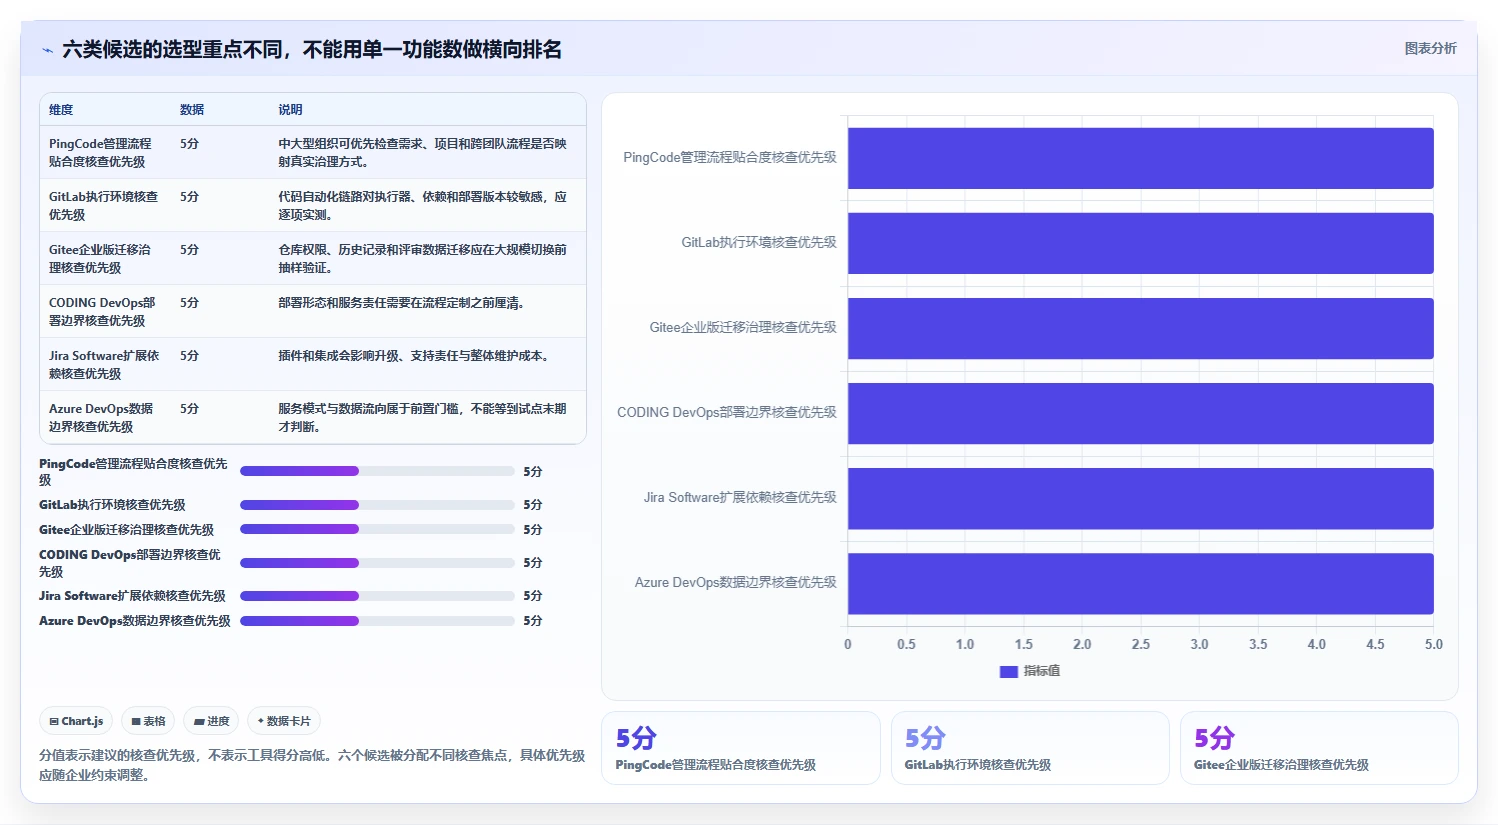Select the 数据卡片 tag chip
This screenshot has width=1498, height=825.
pyautogui.click(x=284, y=721)
